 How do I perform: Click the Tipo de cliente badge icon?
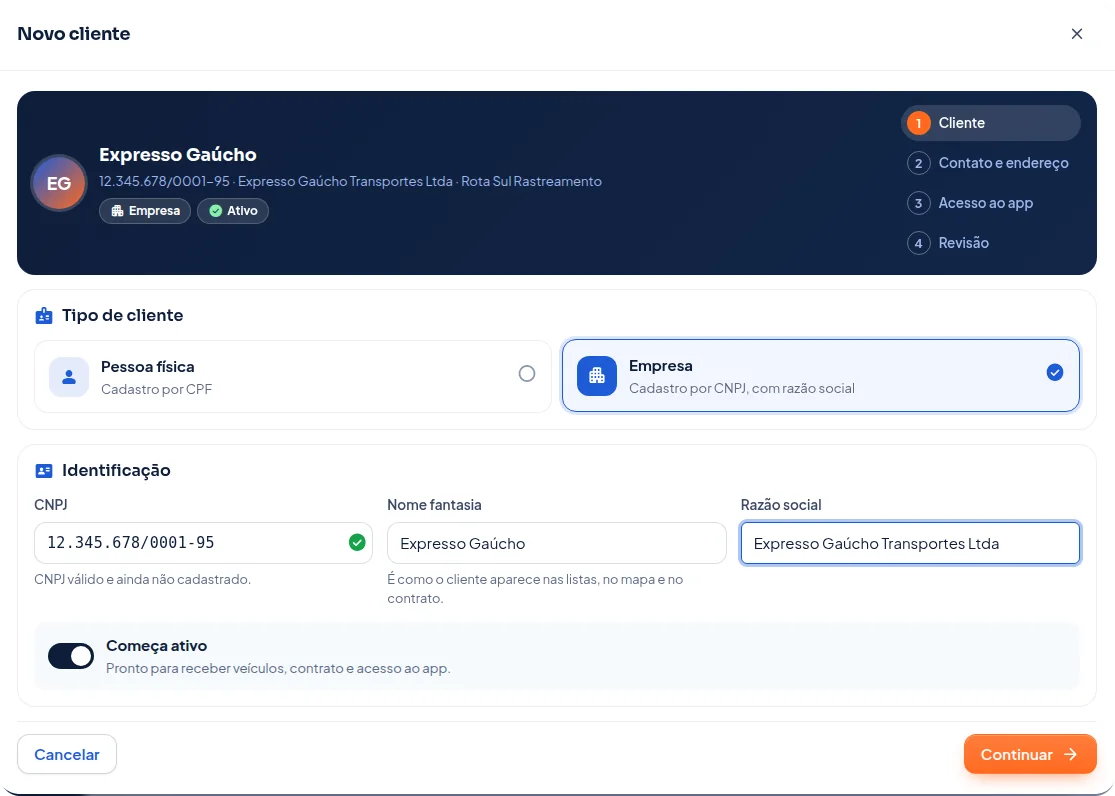(x=44, y=315)
